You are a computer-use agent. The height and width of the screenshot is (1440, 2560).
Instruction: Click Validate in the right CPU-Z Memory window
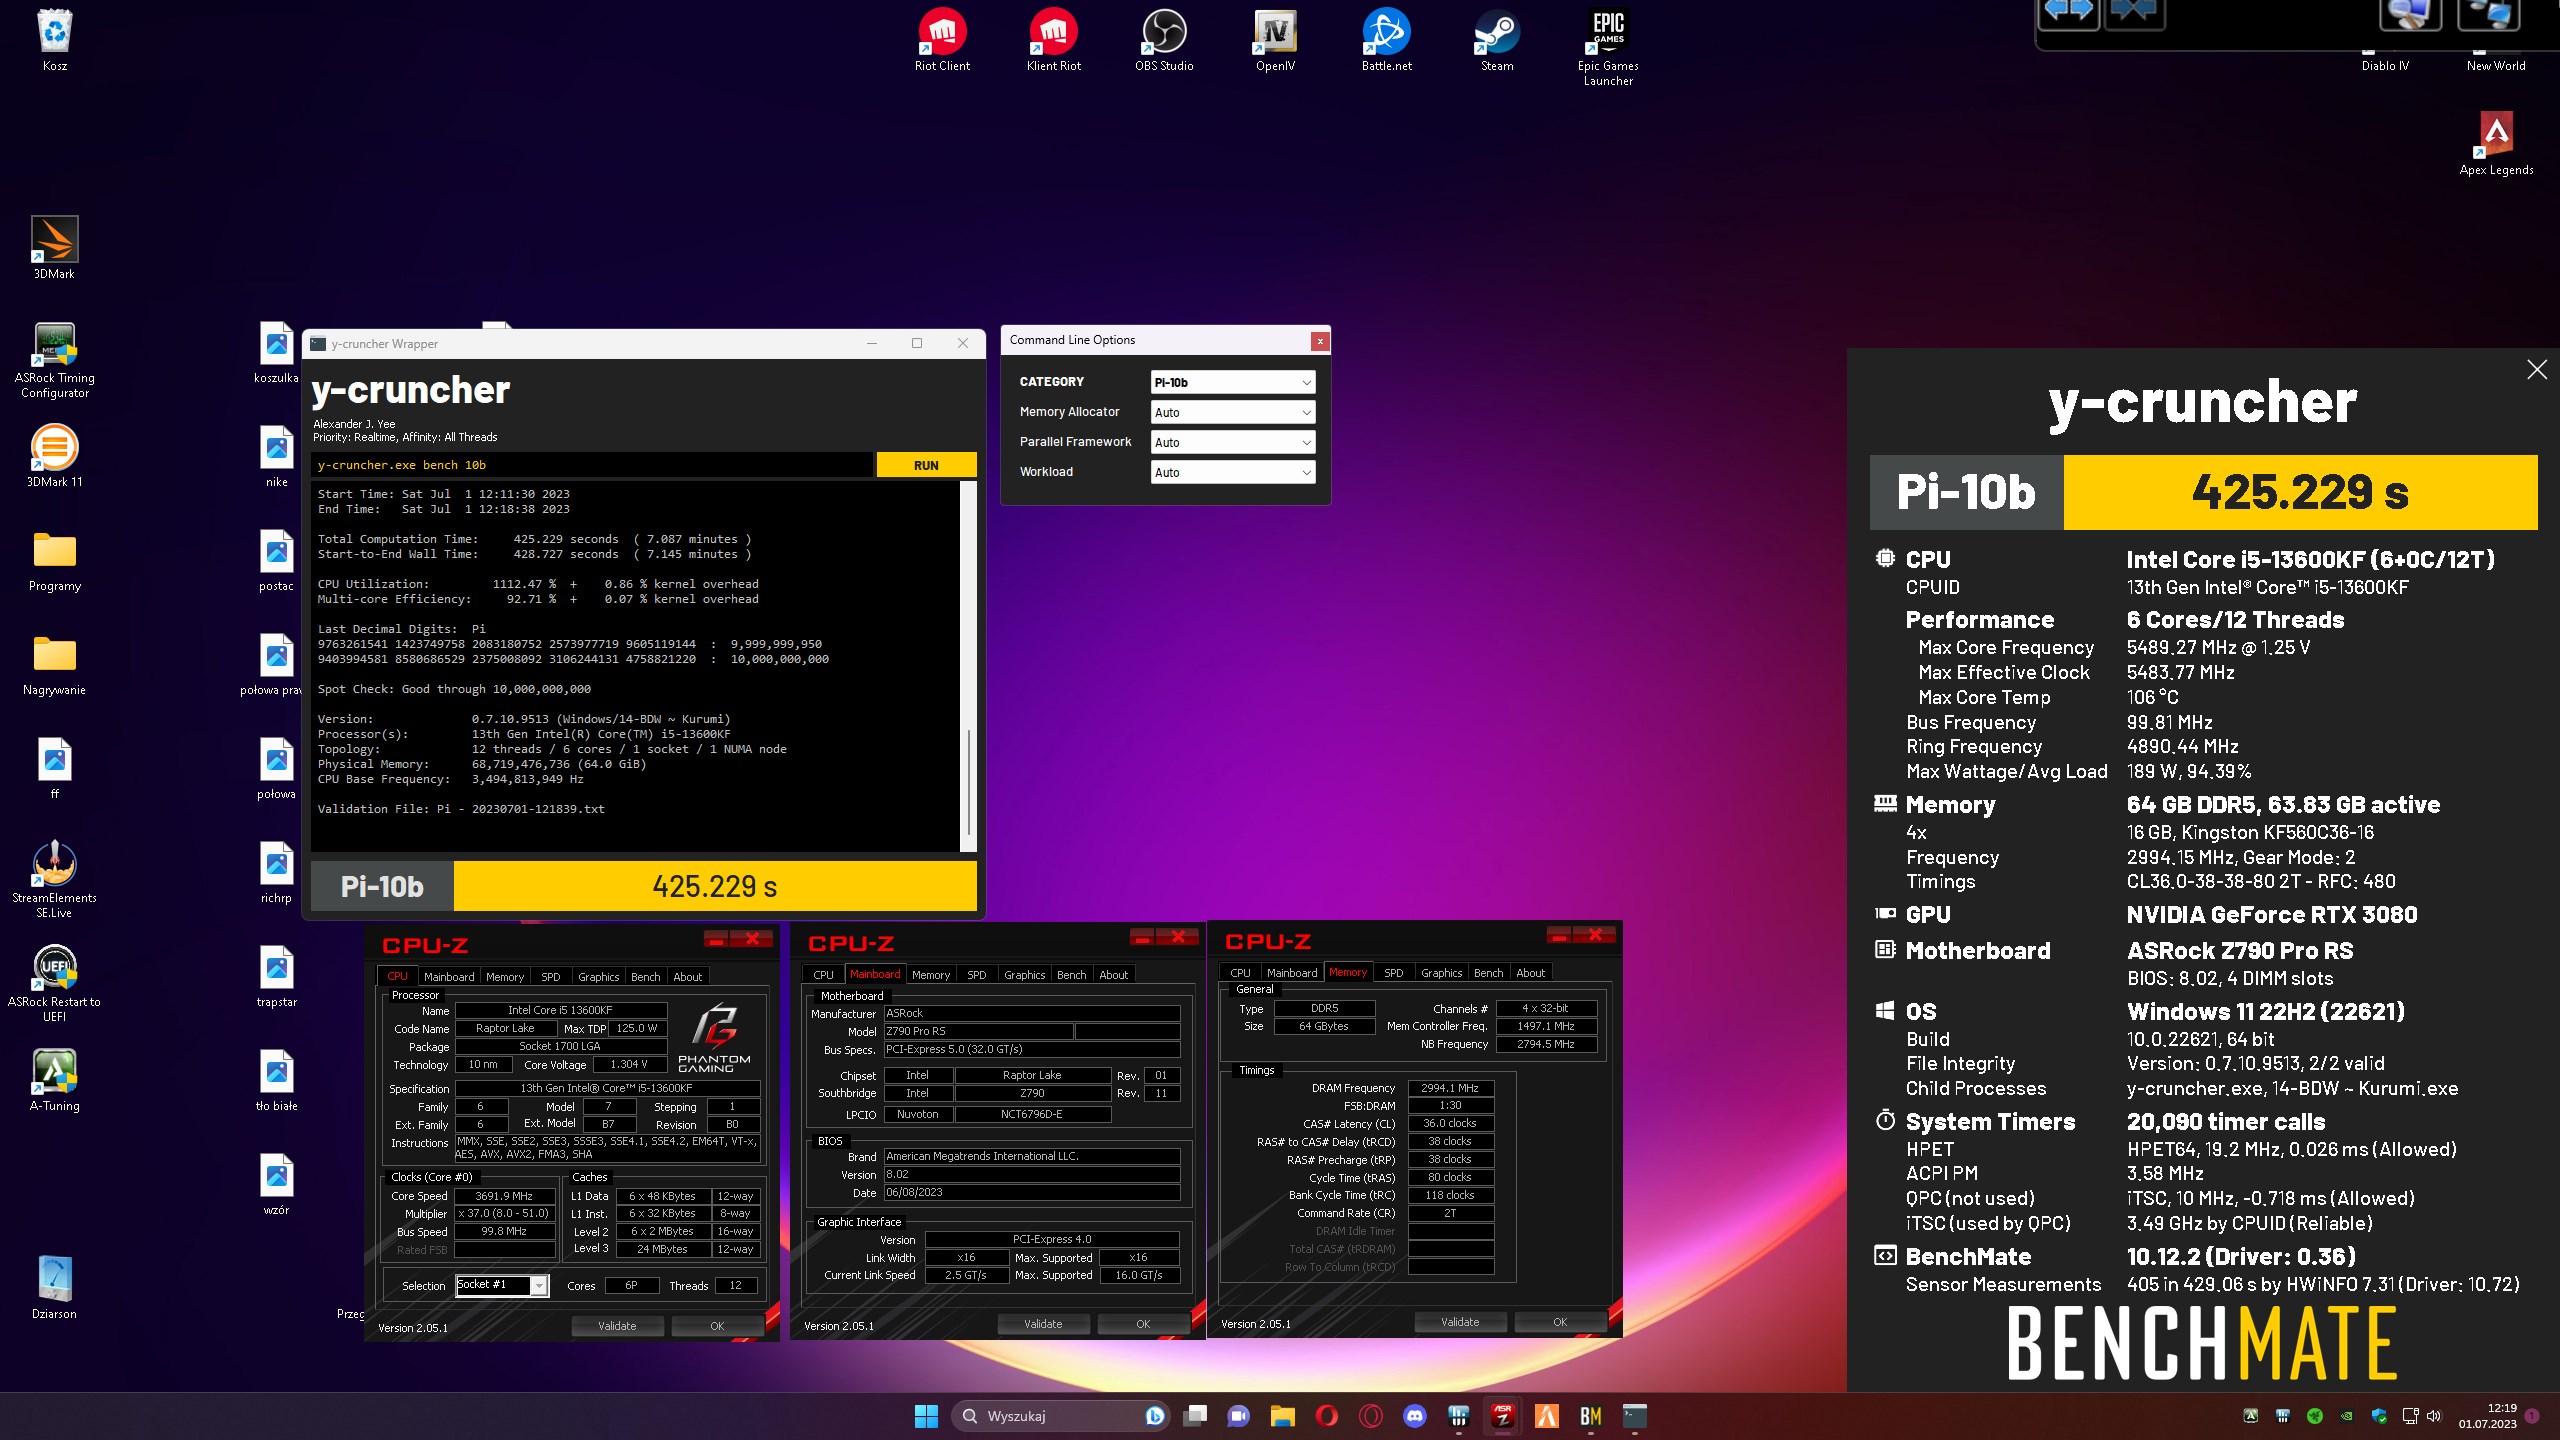1460,1322
